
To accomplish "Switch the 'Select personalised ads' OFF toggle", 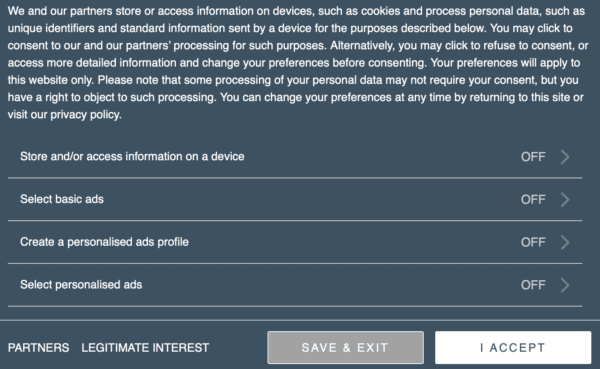I will (533, 285).
